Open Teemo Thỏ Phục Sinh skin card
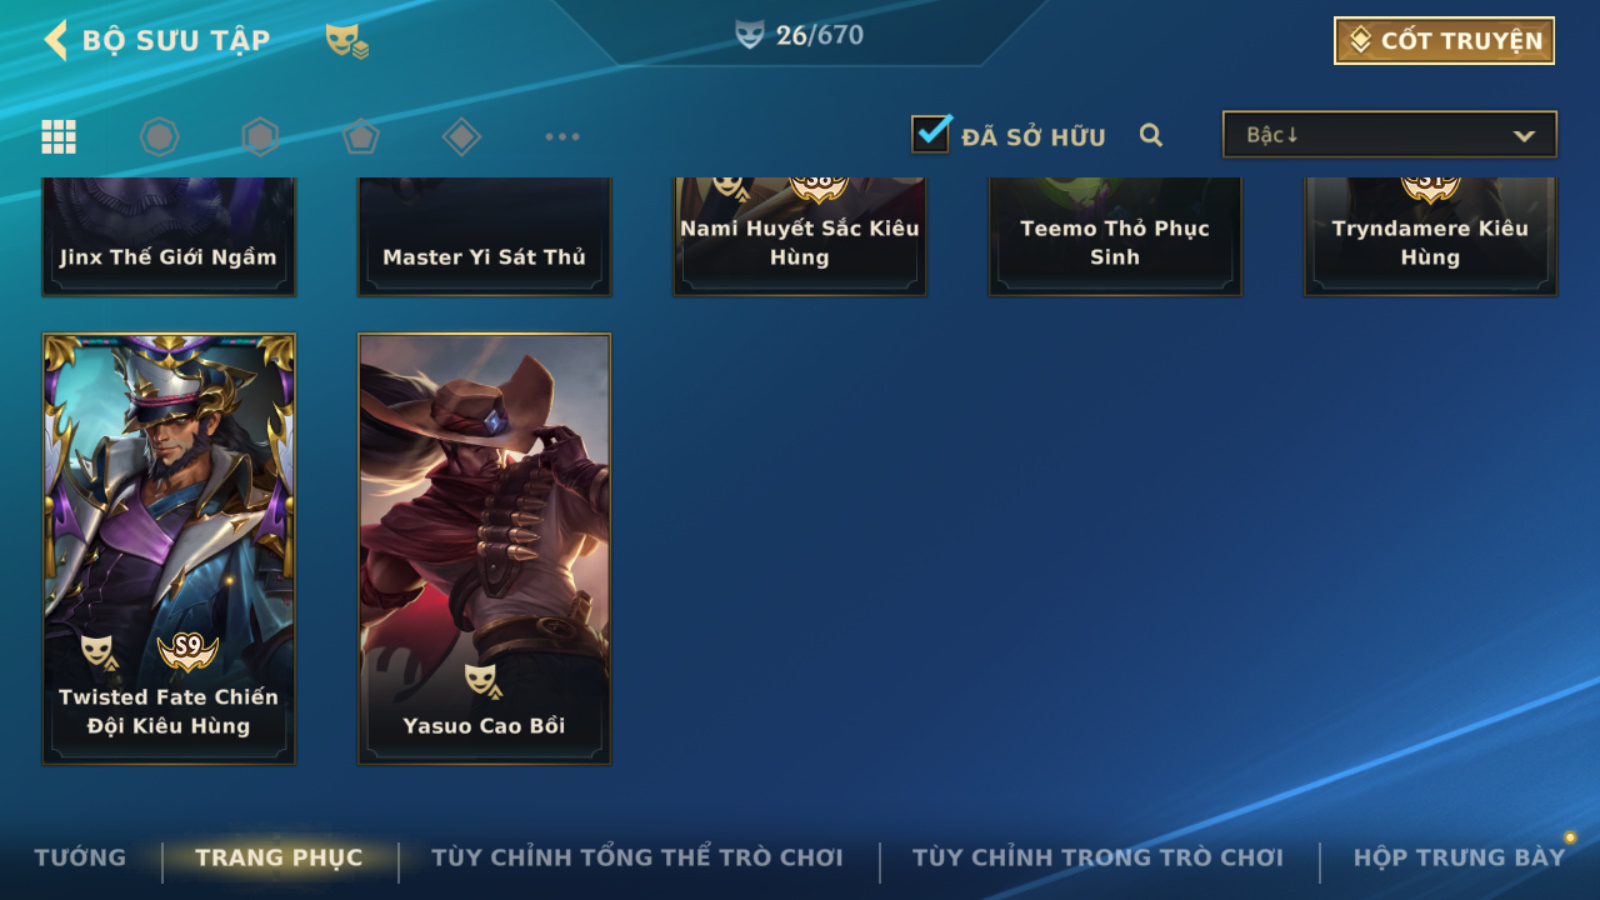Image resolution: width=1600 pixels, height=900 pixels. 1115,237
